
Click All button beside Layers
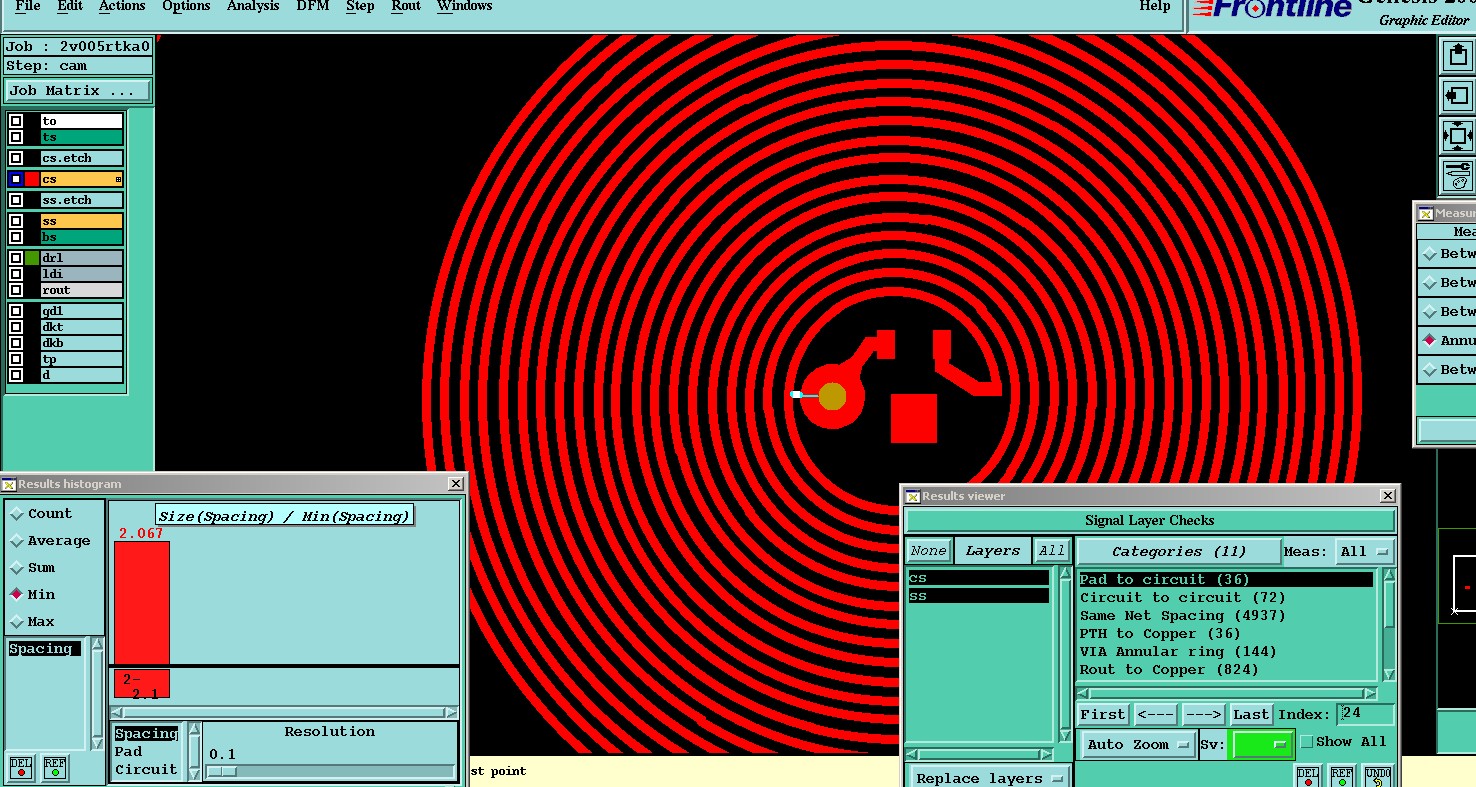pyautogui.click(x=1052, y=551)
